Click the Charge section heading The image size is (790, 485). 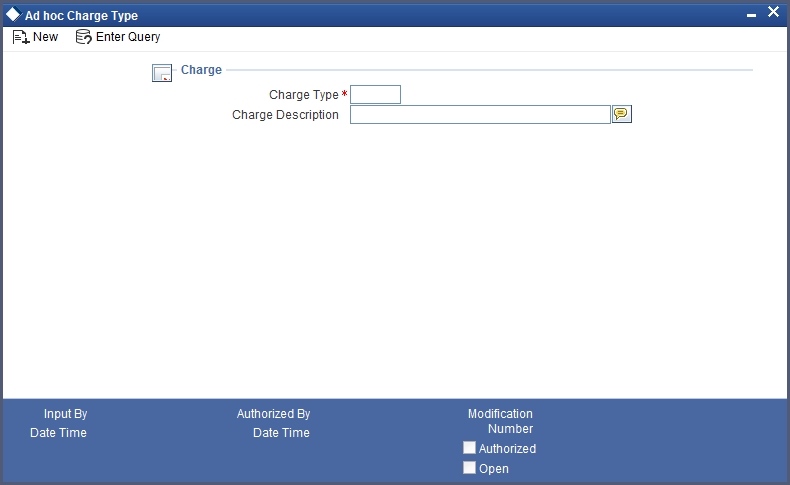[201, 70]
